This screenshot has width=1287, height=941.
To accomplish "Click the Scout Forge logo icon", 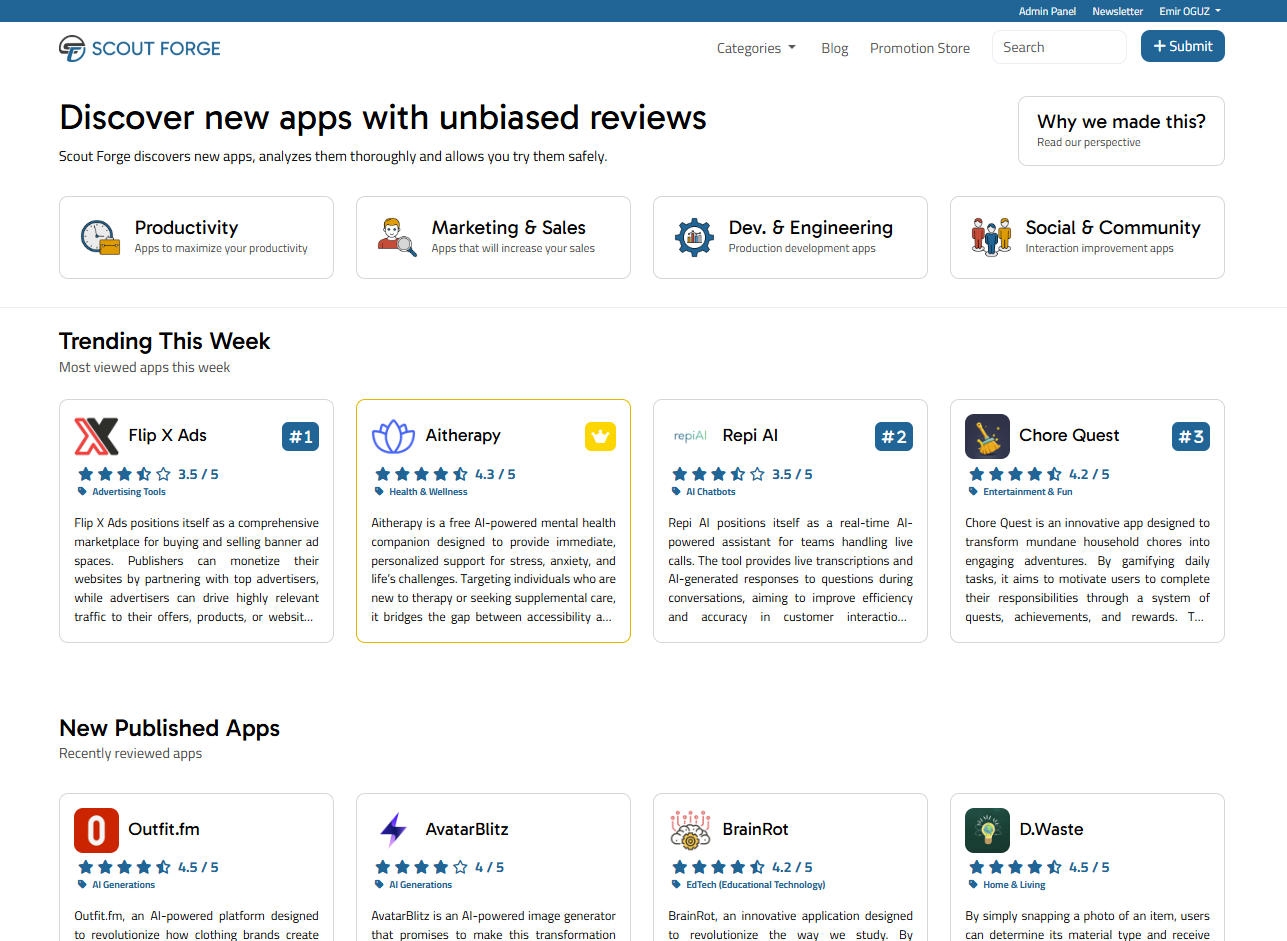I will point(72,48).
